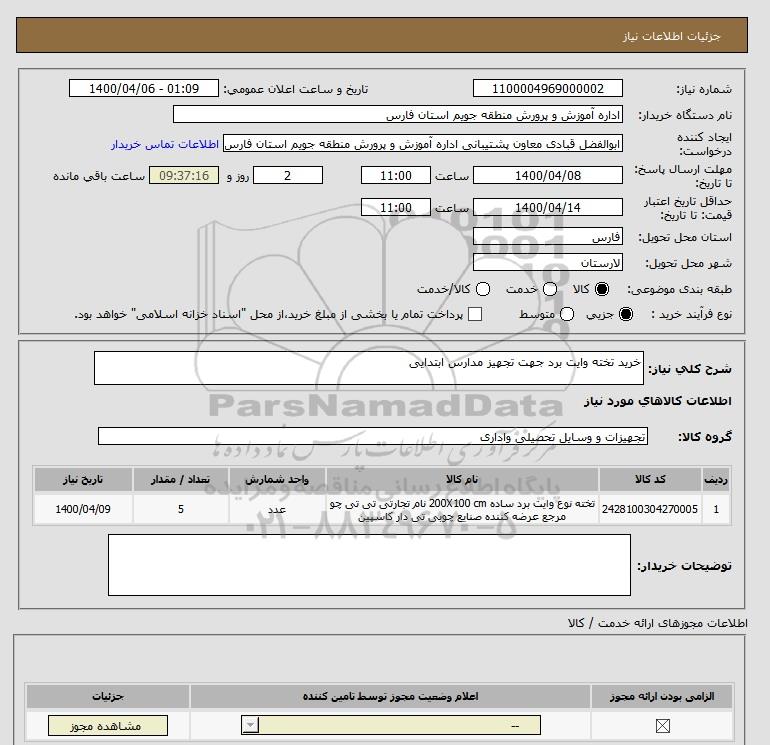Click item code 2428100304270005

pyautogui.click(x=650, y=509)
